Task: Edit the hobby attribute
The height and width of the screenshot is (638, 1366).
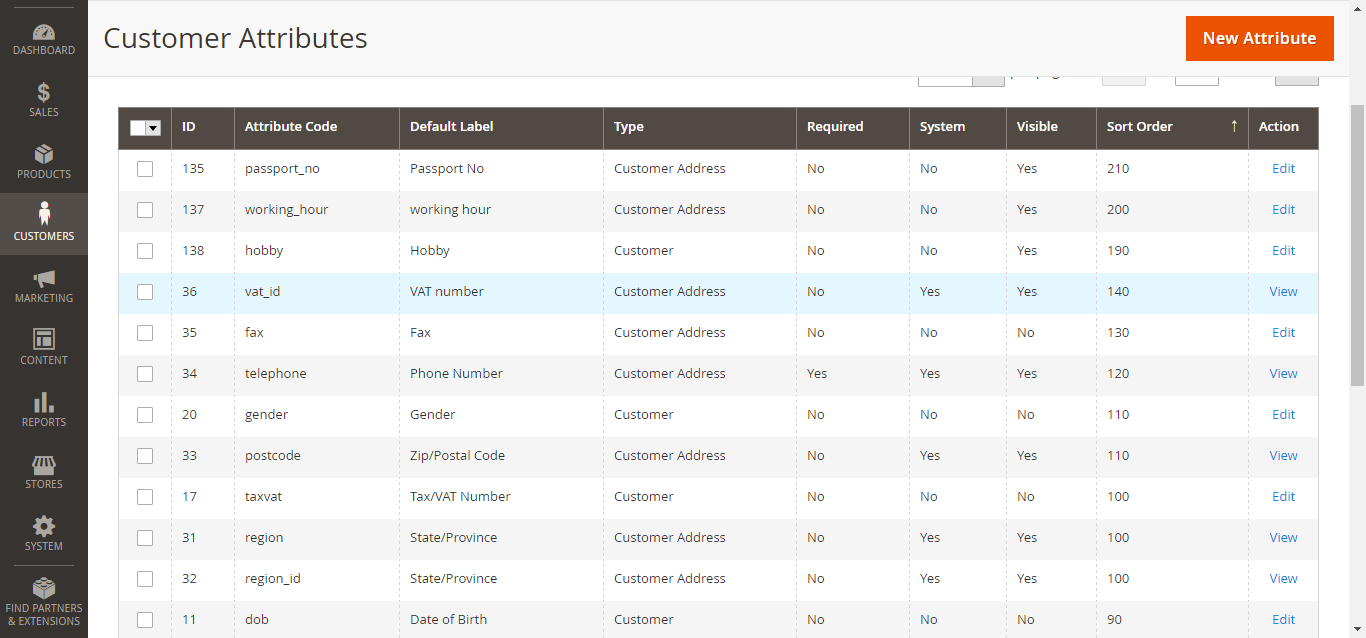Action: [x=1283, y=251]
